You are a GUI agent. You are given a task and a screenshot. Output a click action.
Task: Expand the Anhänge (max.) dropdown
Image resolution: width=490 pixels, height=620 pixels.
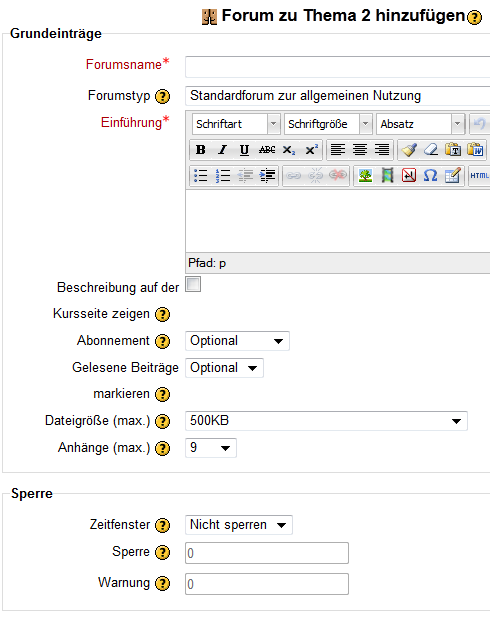(211, 448)
